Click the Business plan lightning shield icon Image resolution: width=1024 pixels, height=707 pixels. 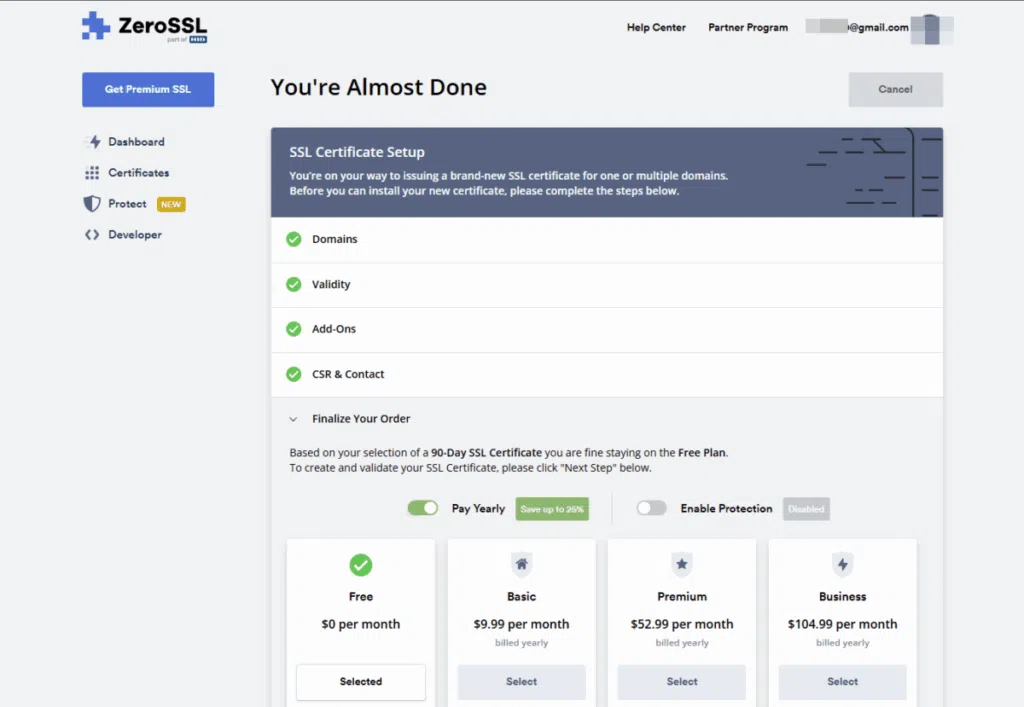[842, 565]
